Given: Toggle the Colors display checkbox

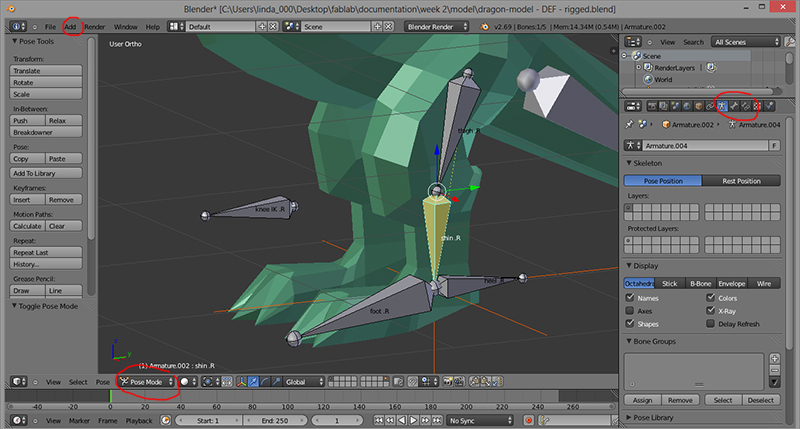Looking at the screenshot, I should click(710, 297).
